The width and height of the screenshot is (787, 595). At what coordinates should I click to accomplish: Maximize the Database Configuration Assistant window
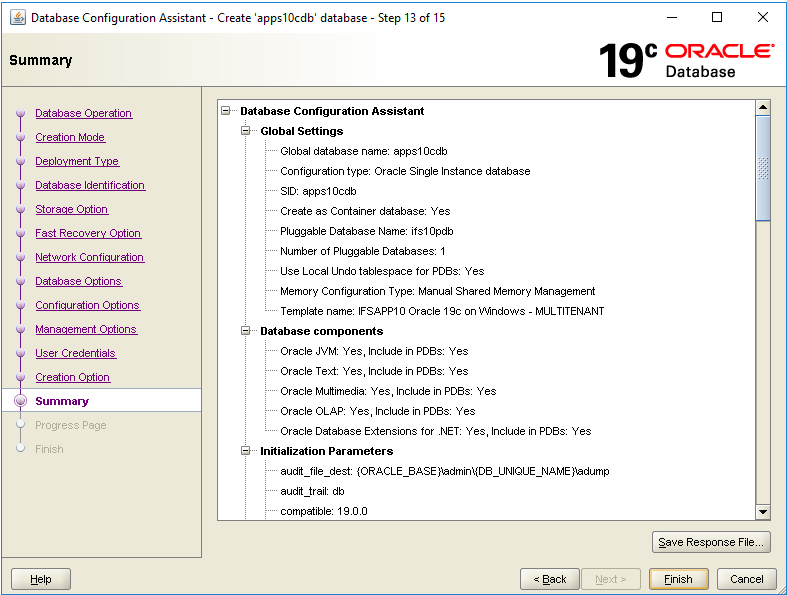[x=717, y=17]
